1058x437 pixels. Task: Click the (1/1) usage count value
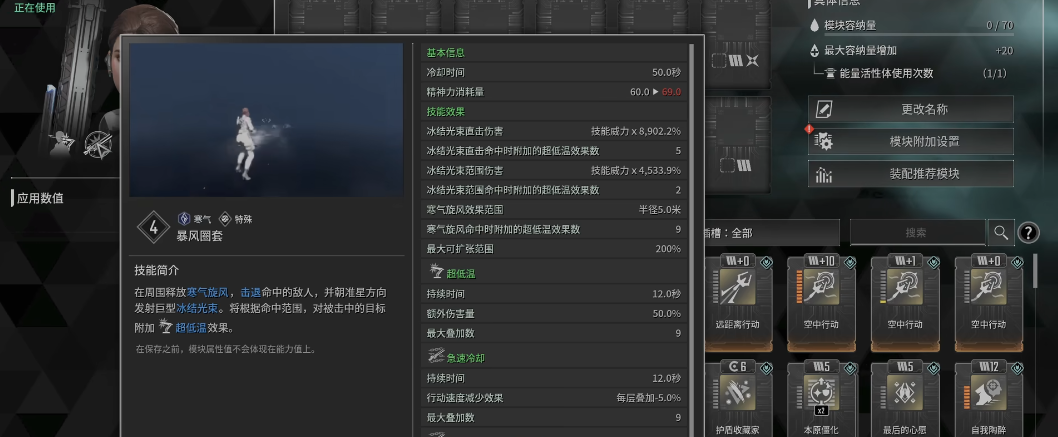(997, 74)
